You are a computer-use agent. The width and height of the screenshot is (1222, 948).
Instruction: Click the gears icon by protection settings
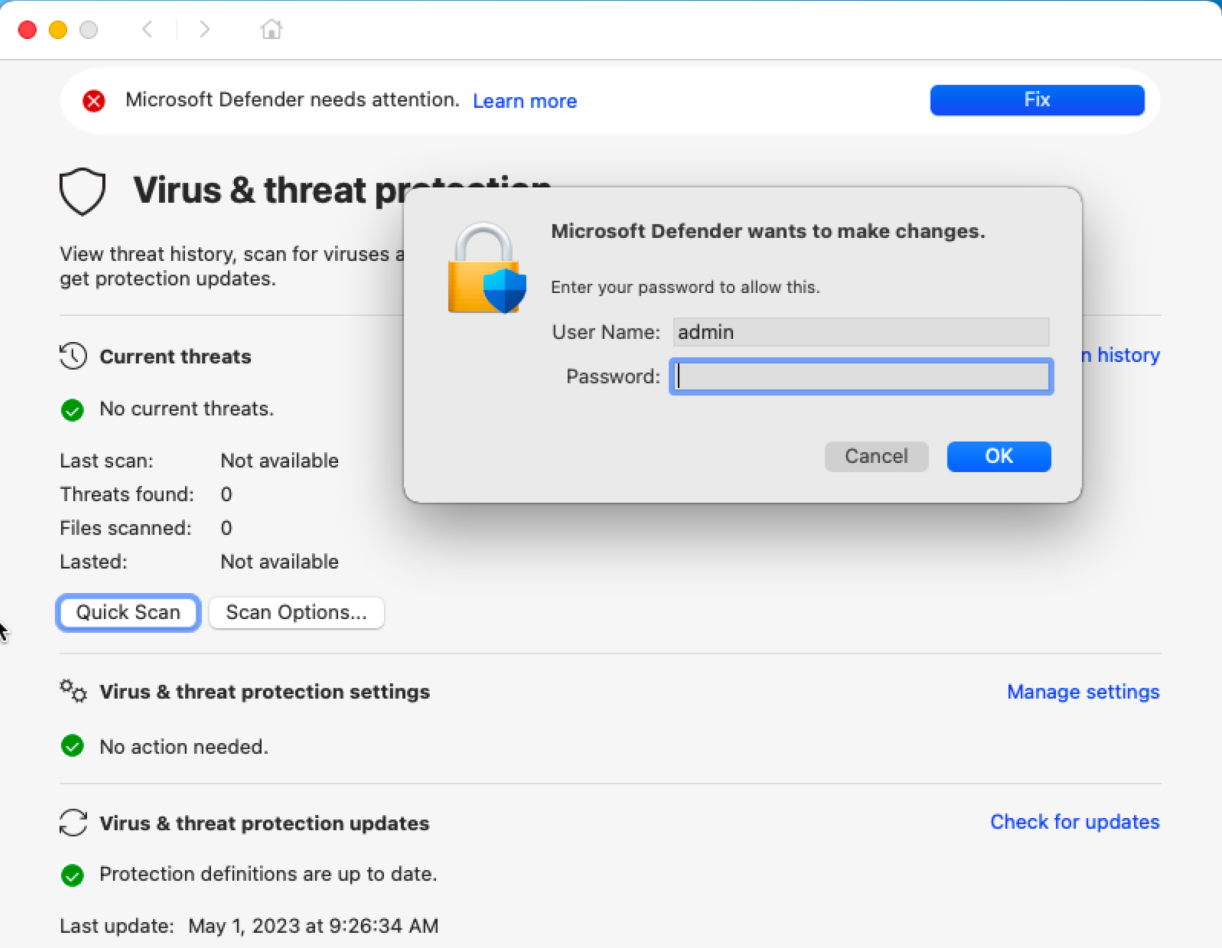[x=73, y=690]
